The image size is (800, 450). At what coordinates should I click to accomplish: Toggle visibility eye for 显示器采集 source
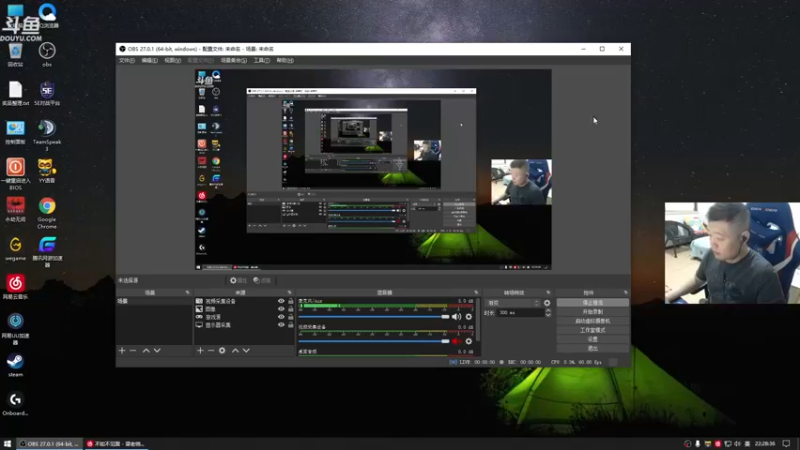tap(281, 325)
